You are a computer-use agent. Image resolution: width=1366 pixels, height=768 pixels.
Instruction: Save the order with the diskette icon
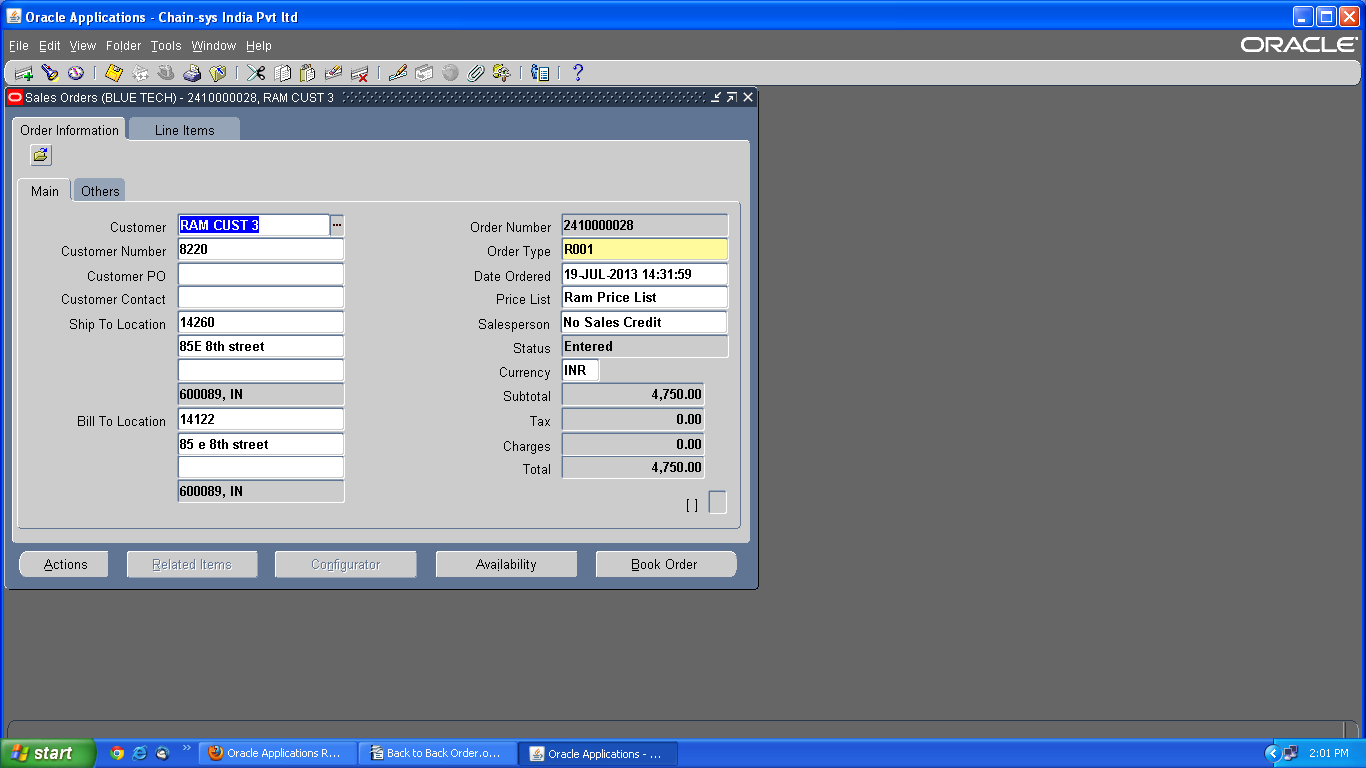(x=114, y=73)
